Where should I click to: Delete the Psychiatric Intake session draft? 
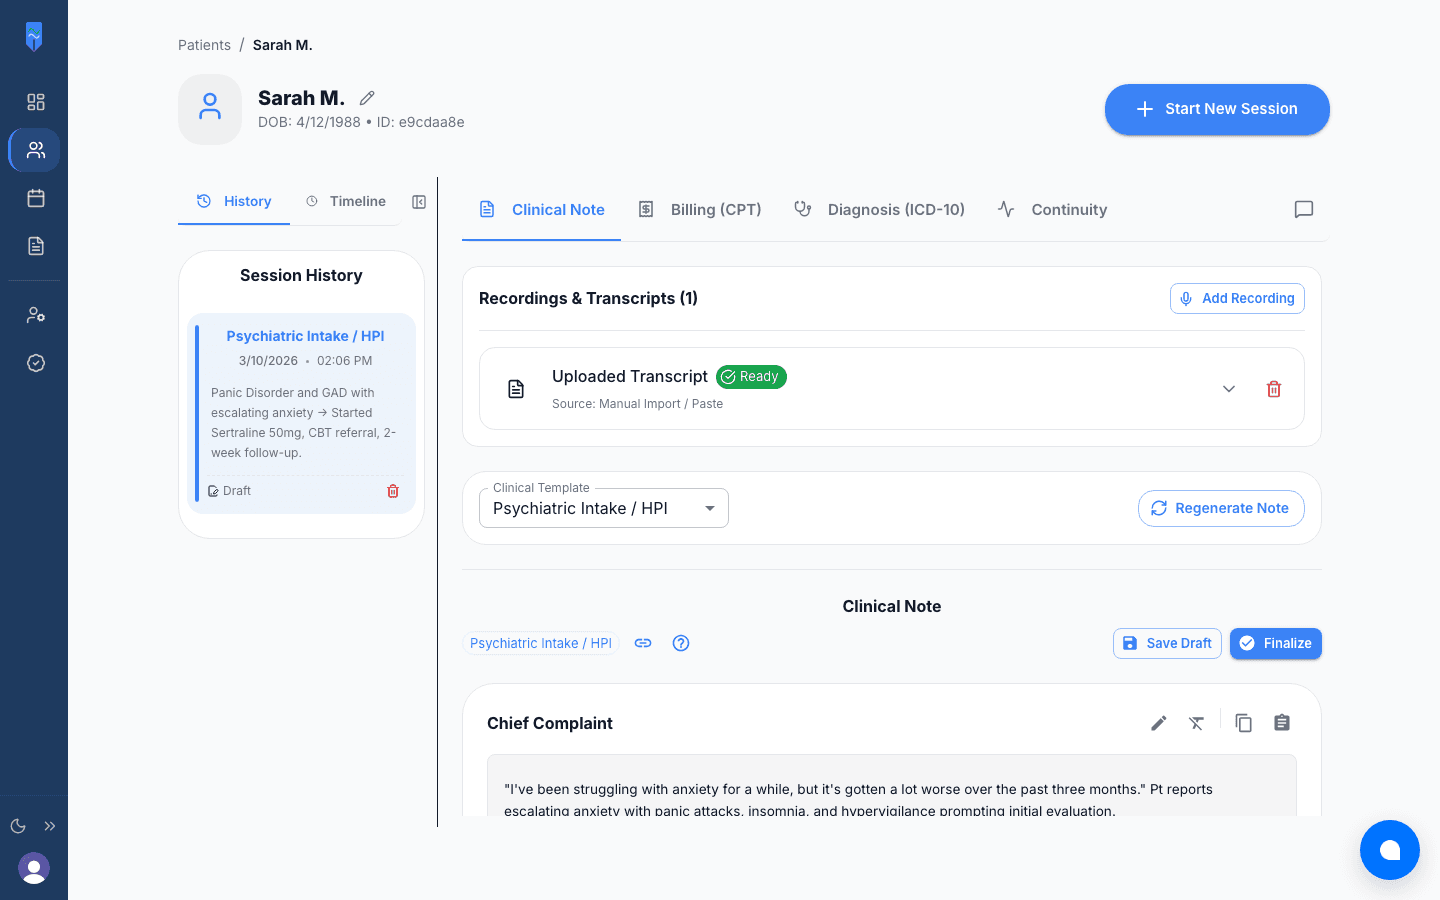tap(393, 491)
